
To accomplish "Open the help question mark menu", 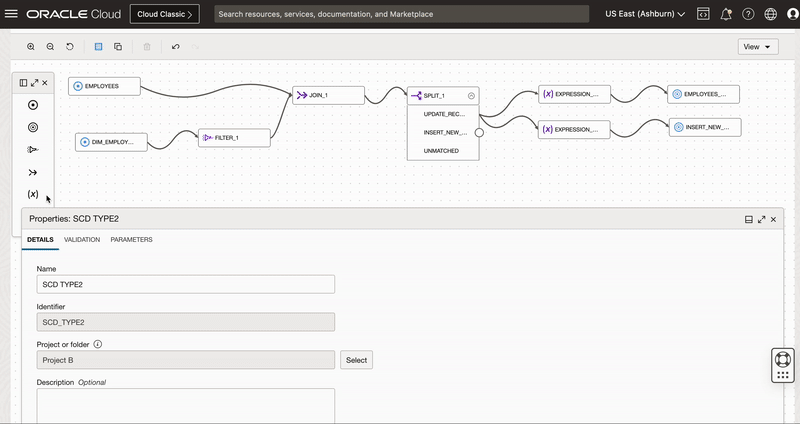I will (x=748, y=14).
